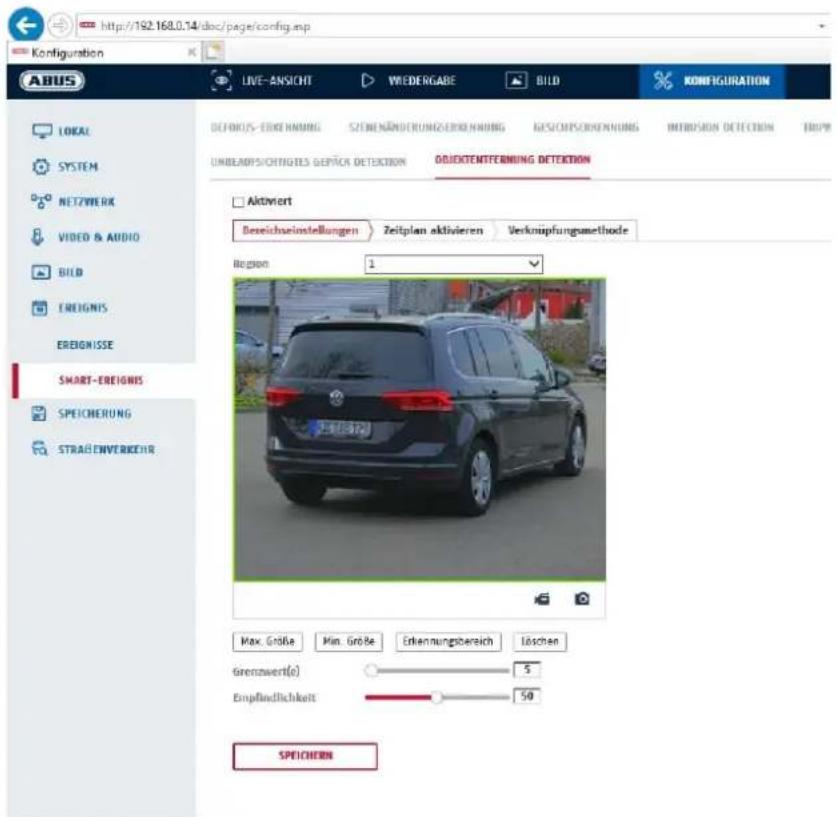Click the Lokal monitor icon in sidebar
The image size is (837, 817).
[x=42, y=131]
